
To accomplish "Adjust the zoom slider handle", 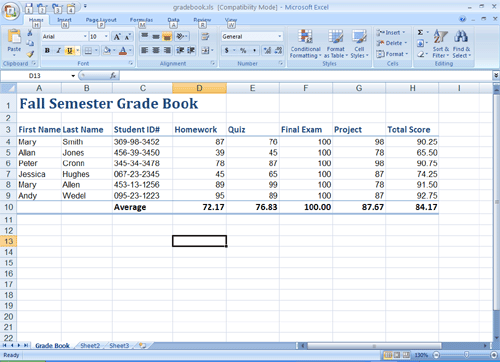I will 466,355.
